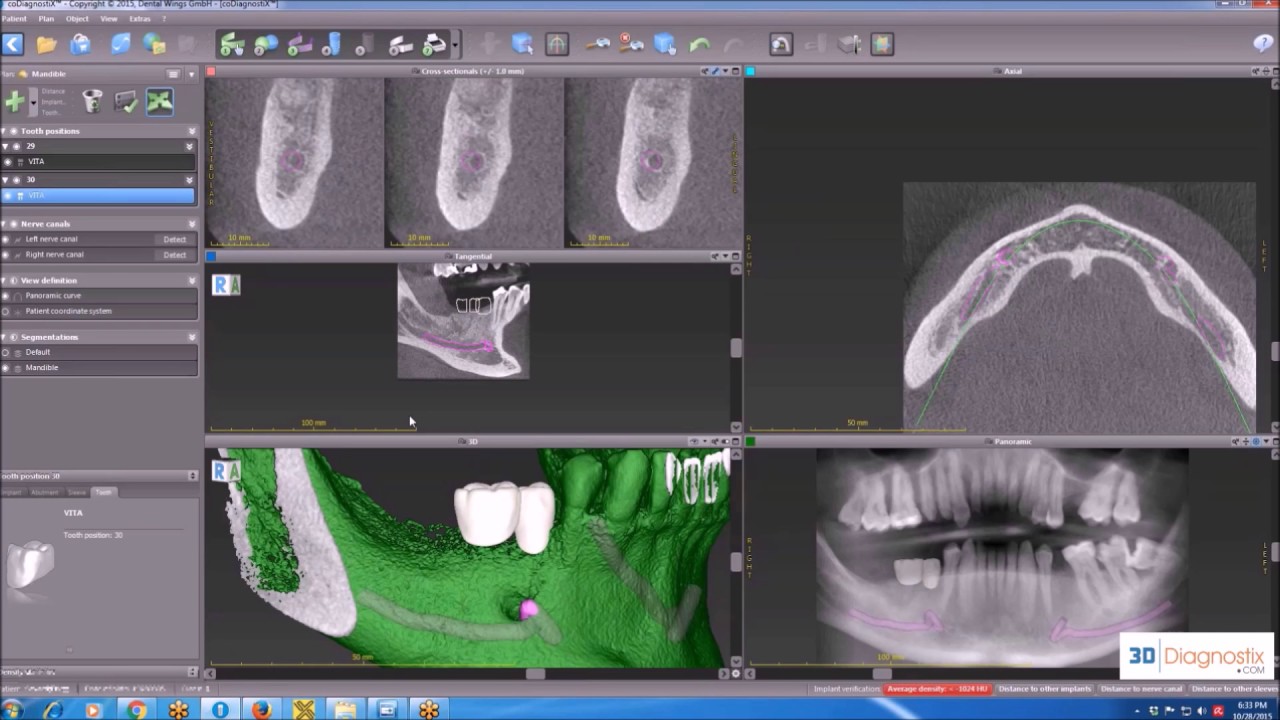Viewport: 1280px width, 720px height.
Task: Click the 3D view horizontal scrollbar handle
Action: point(536,674)
